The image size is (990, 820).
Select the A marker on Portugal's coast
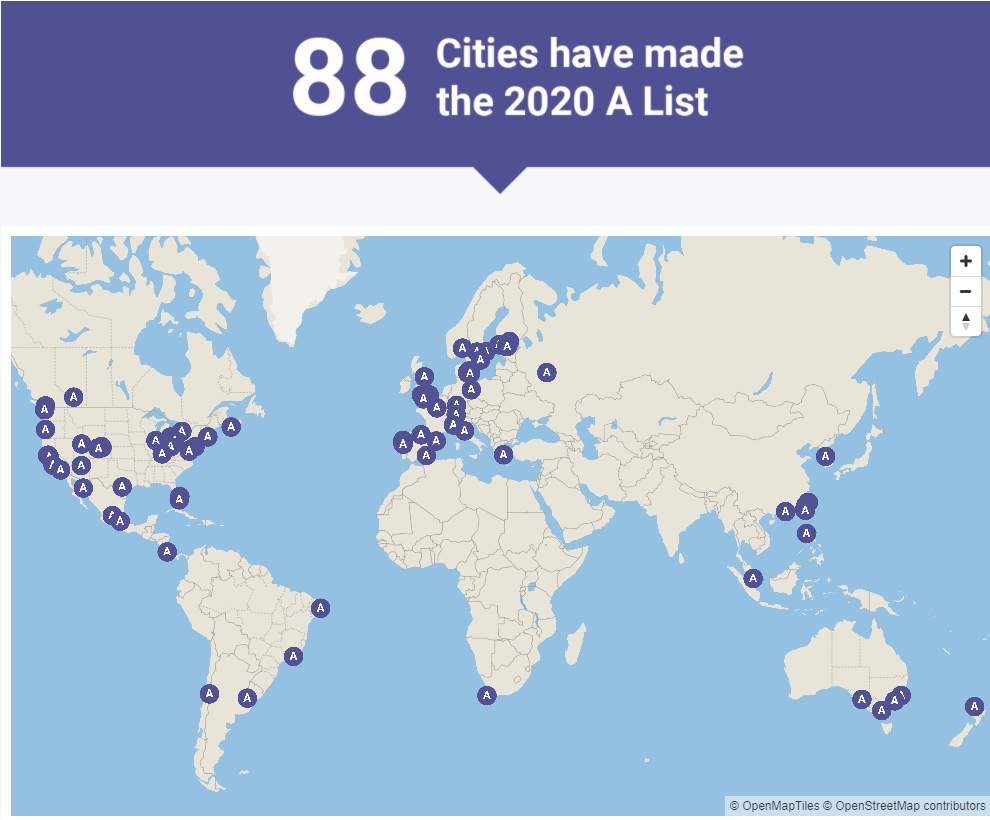coord(403,443)
